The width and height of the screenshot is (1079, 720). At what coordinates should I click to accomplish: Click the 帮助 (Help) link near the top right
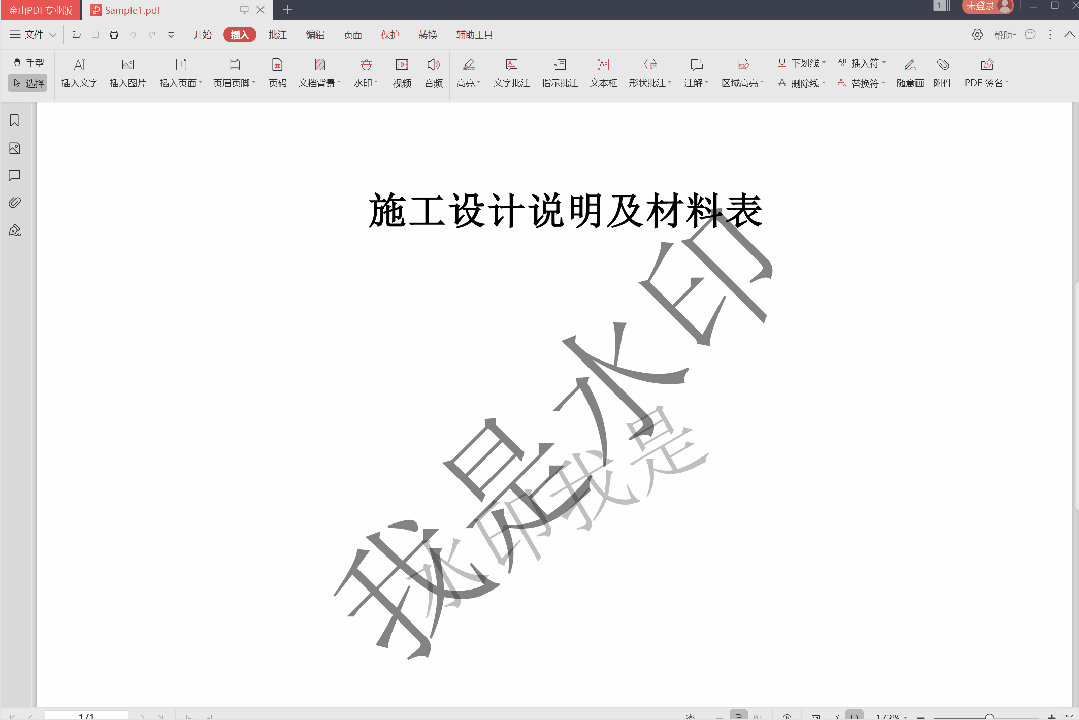1006,34
